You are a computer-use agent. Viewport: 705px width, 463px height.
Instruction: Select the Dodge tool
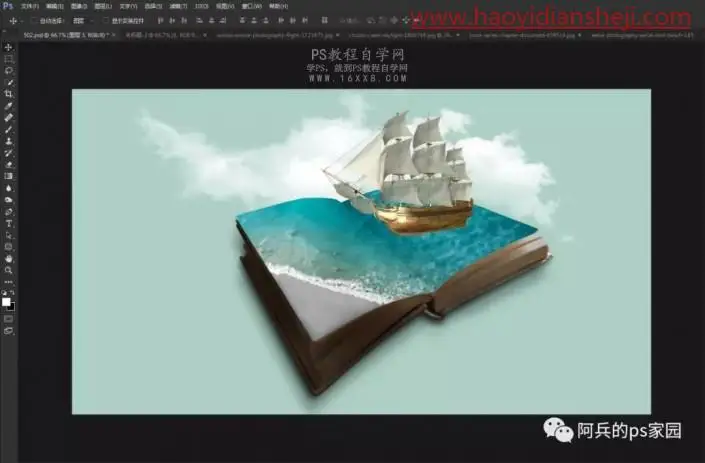9,200
